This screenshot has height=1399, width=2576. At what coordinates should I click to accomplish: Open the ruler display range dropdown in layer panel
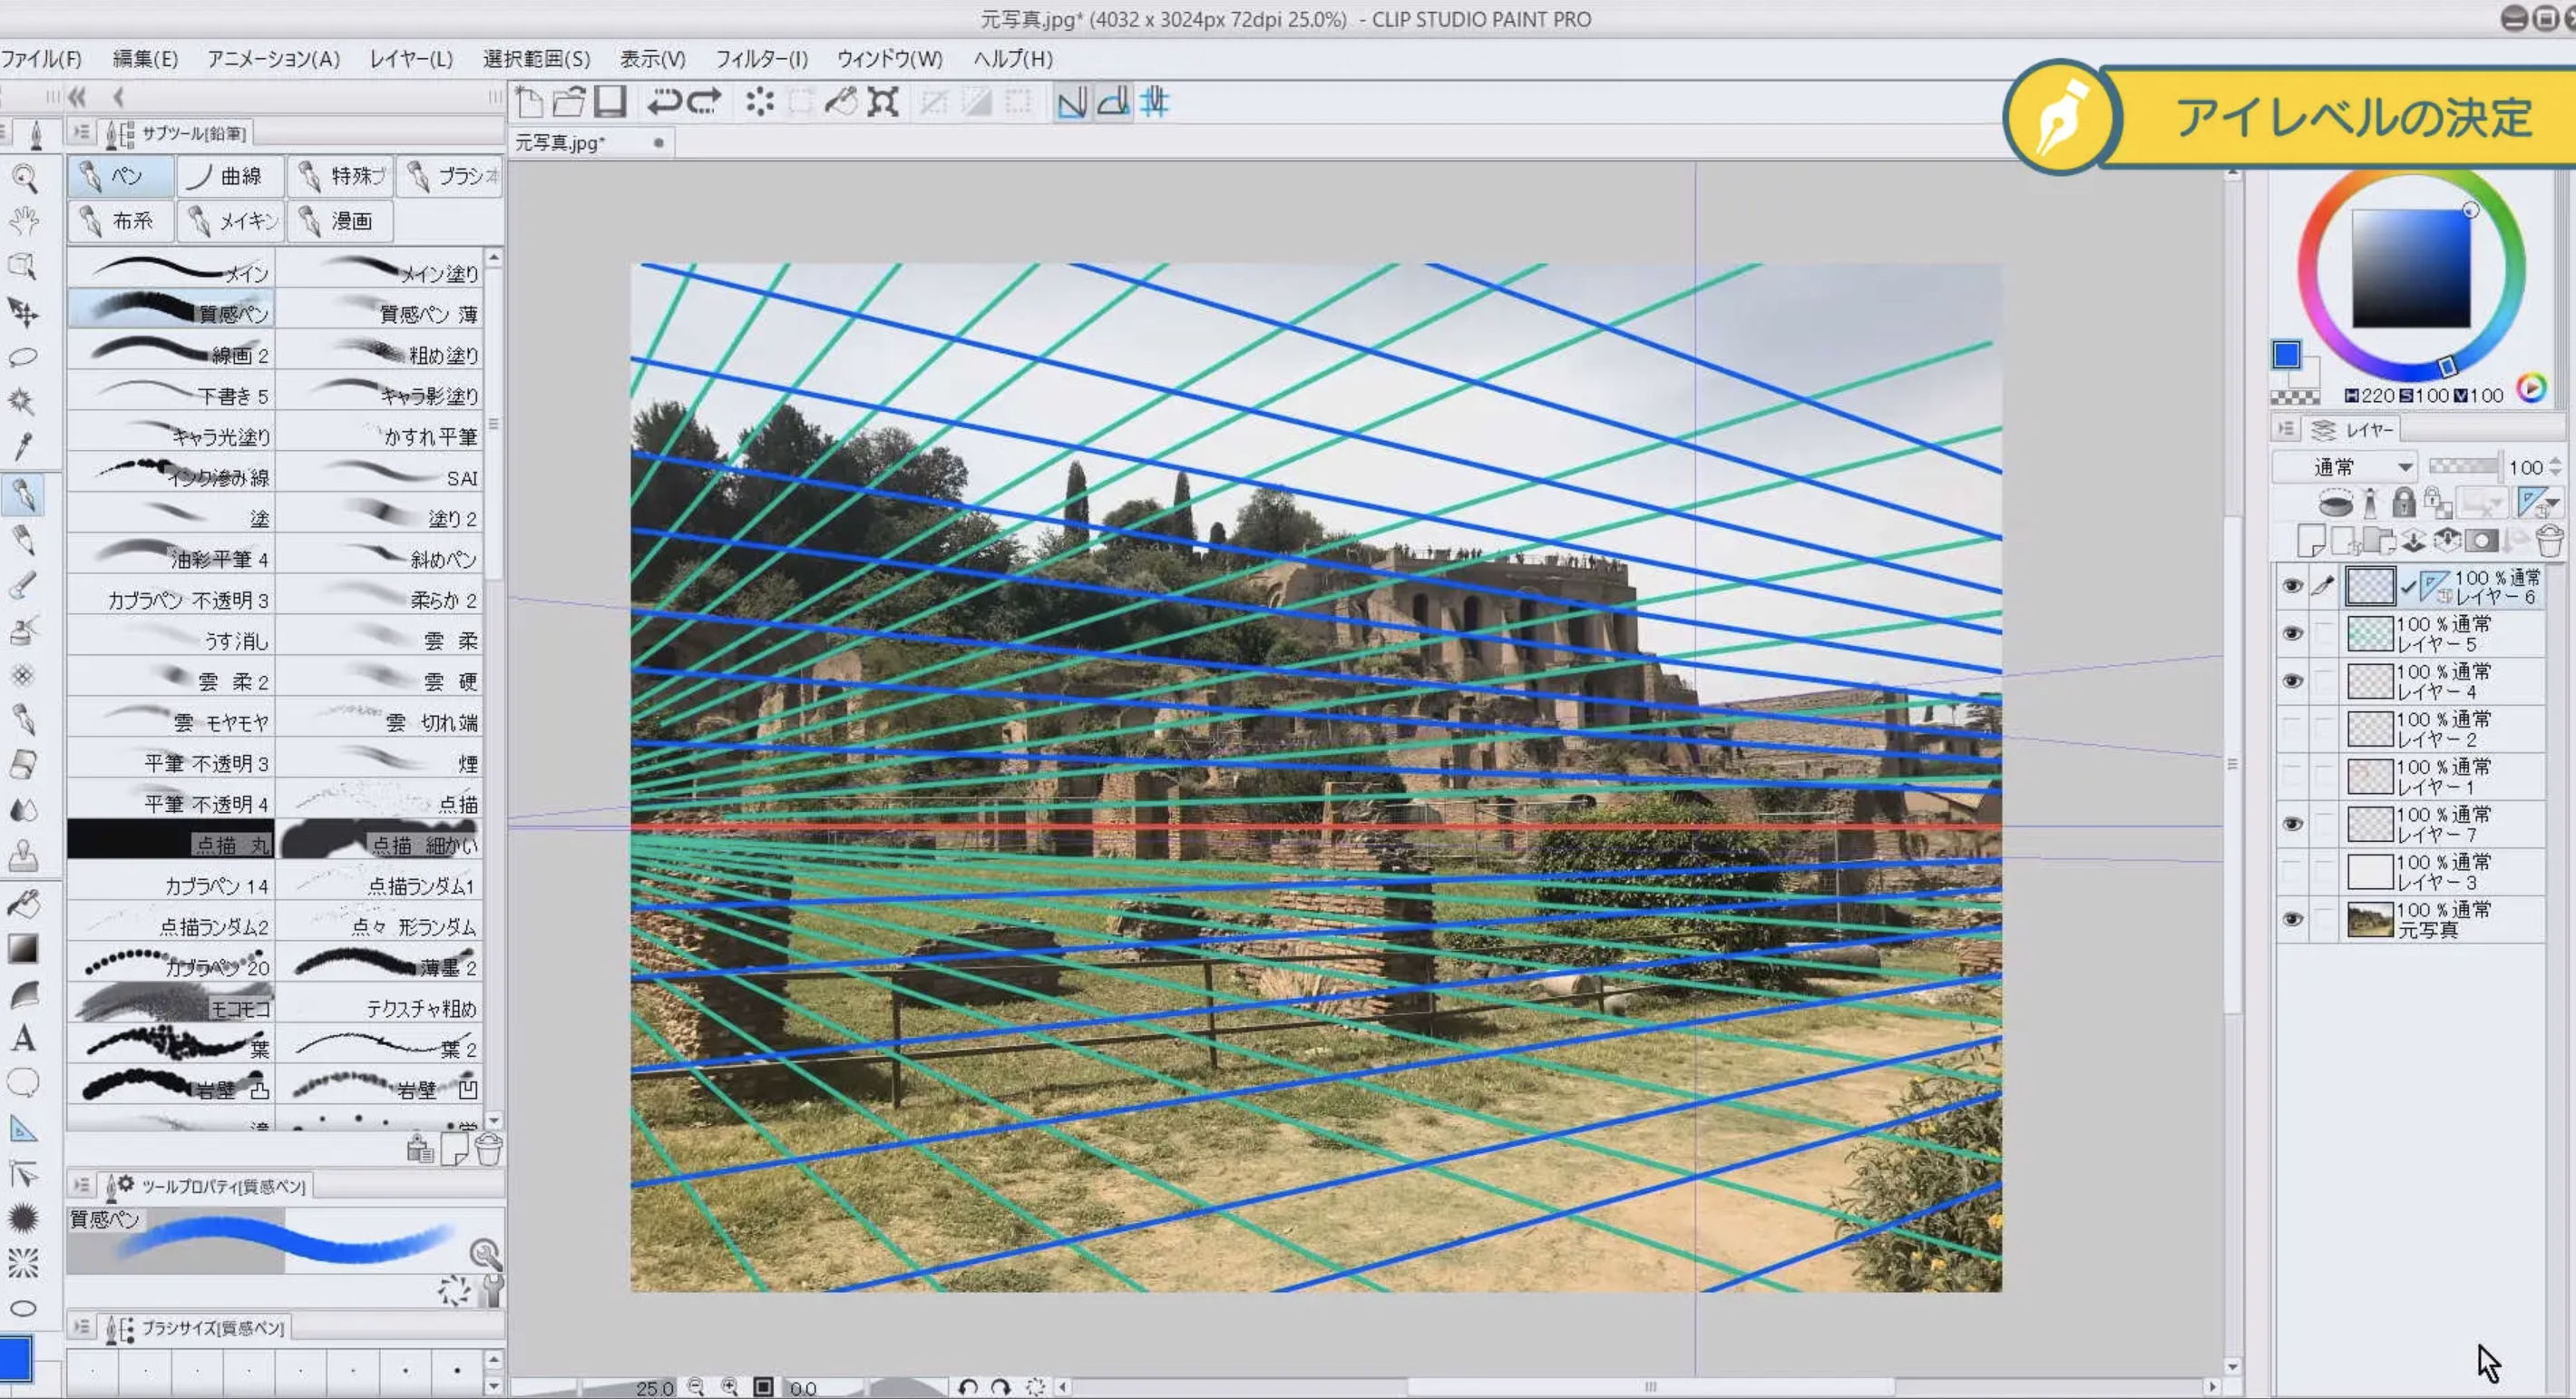click(x=2539, y=502)
